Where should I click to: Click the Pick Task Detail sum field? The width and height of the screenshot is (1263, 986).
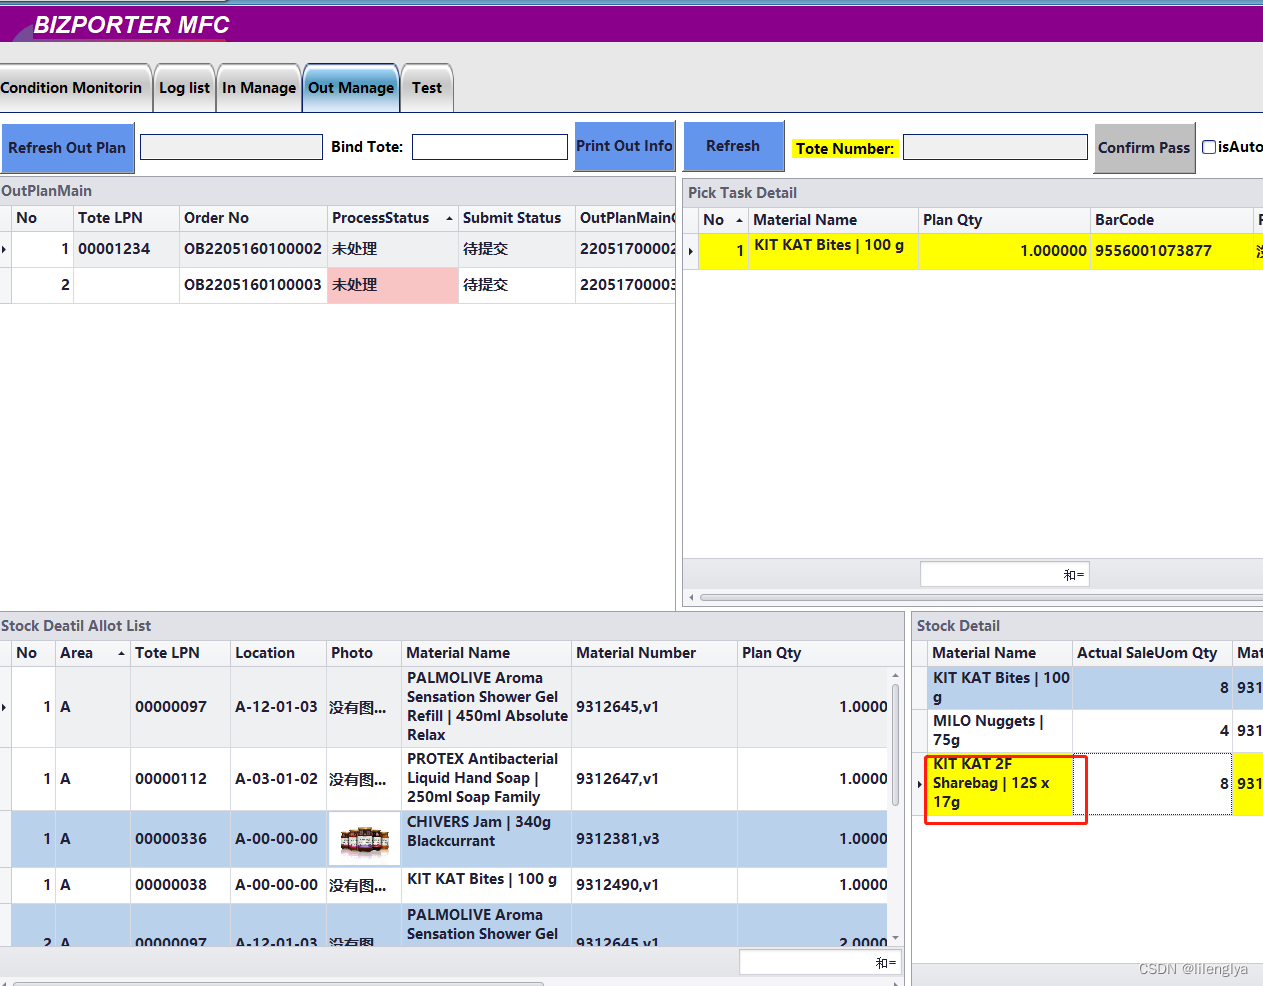pos(1004,574)
